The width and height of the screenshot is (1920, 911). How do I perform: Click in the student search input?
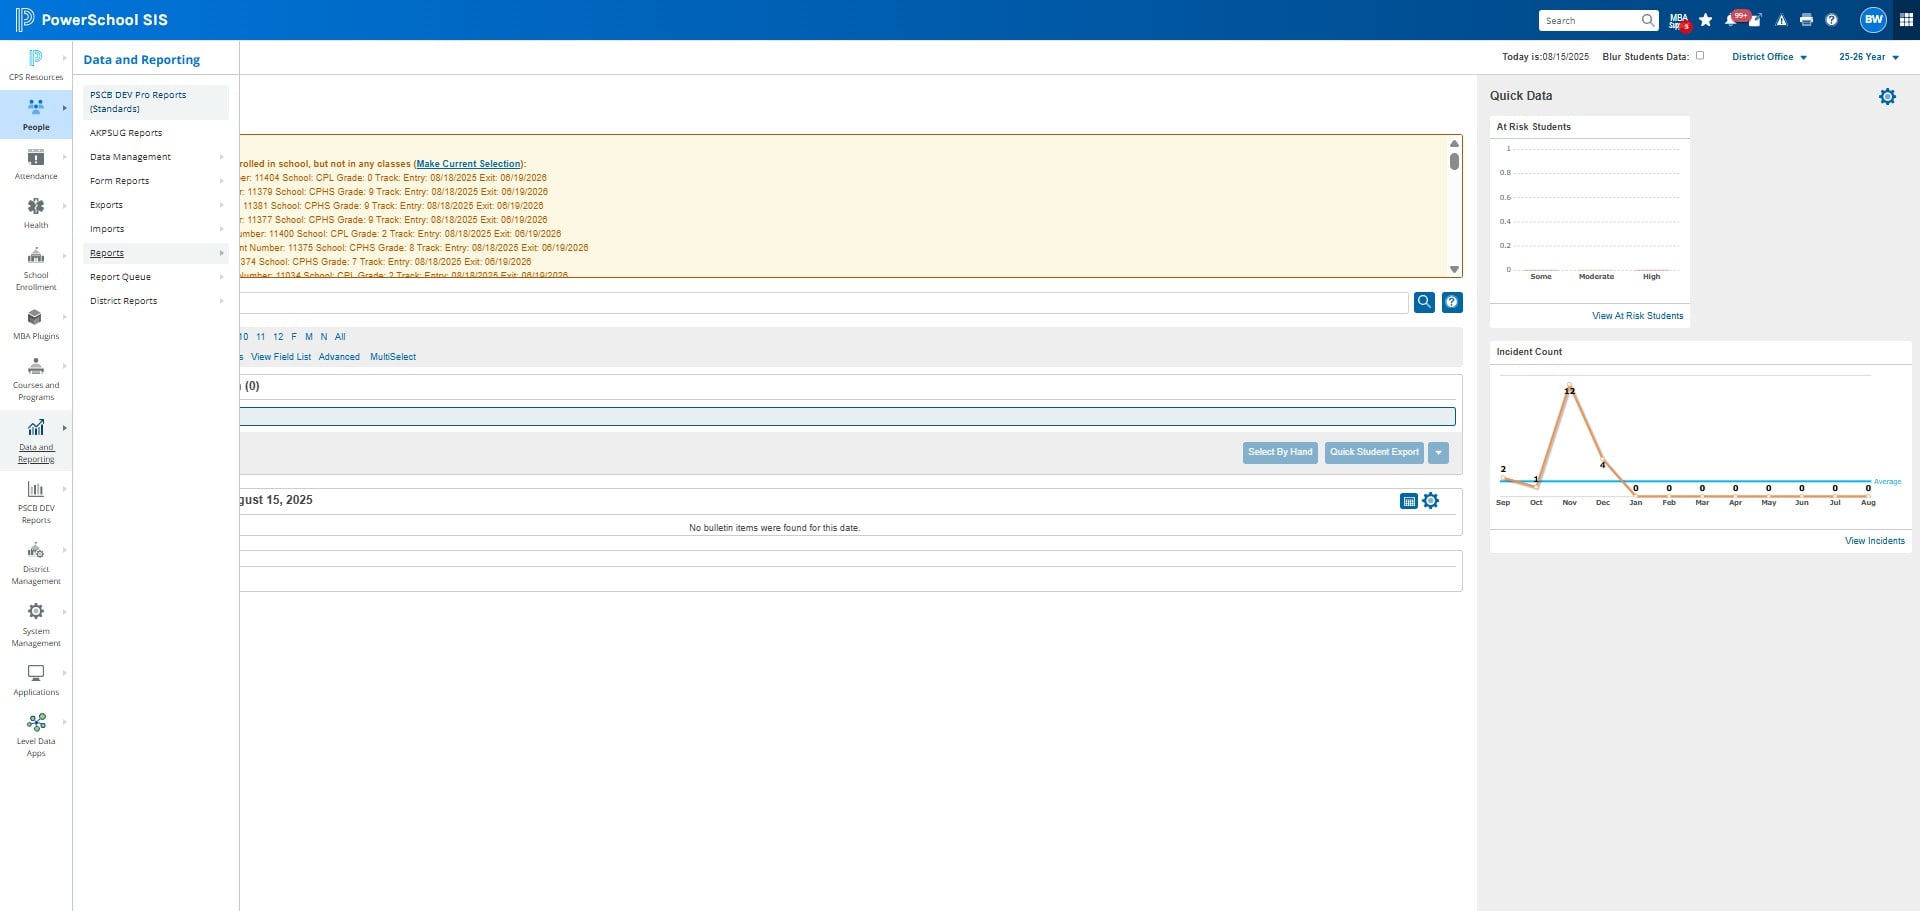824,302
